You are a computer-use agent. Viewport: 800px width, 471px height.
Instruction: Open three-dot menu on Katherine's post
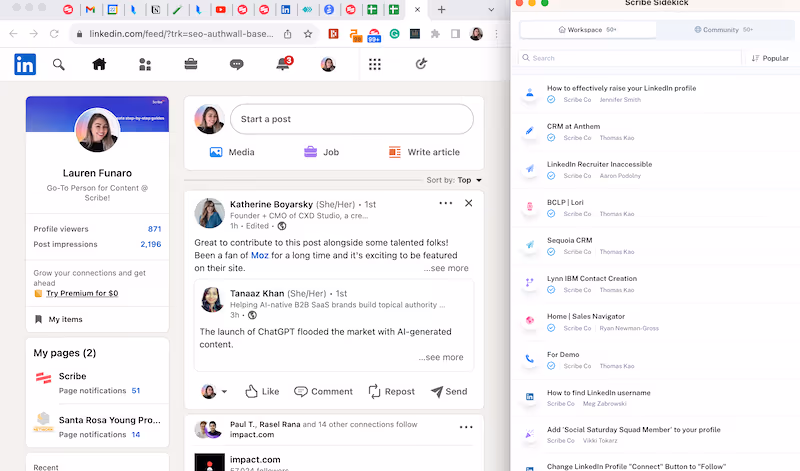point(445,203)
